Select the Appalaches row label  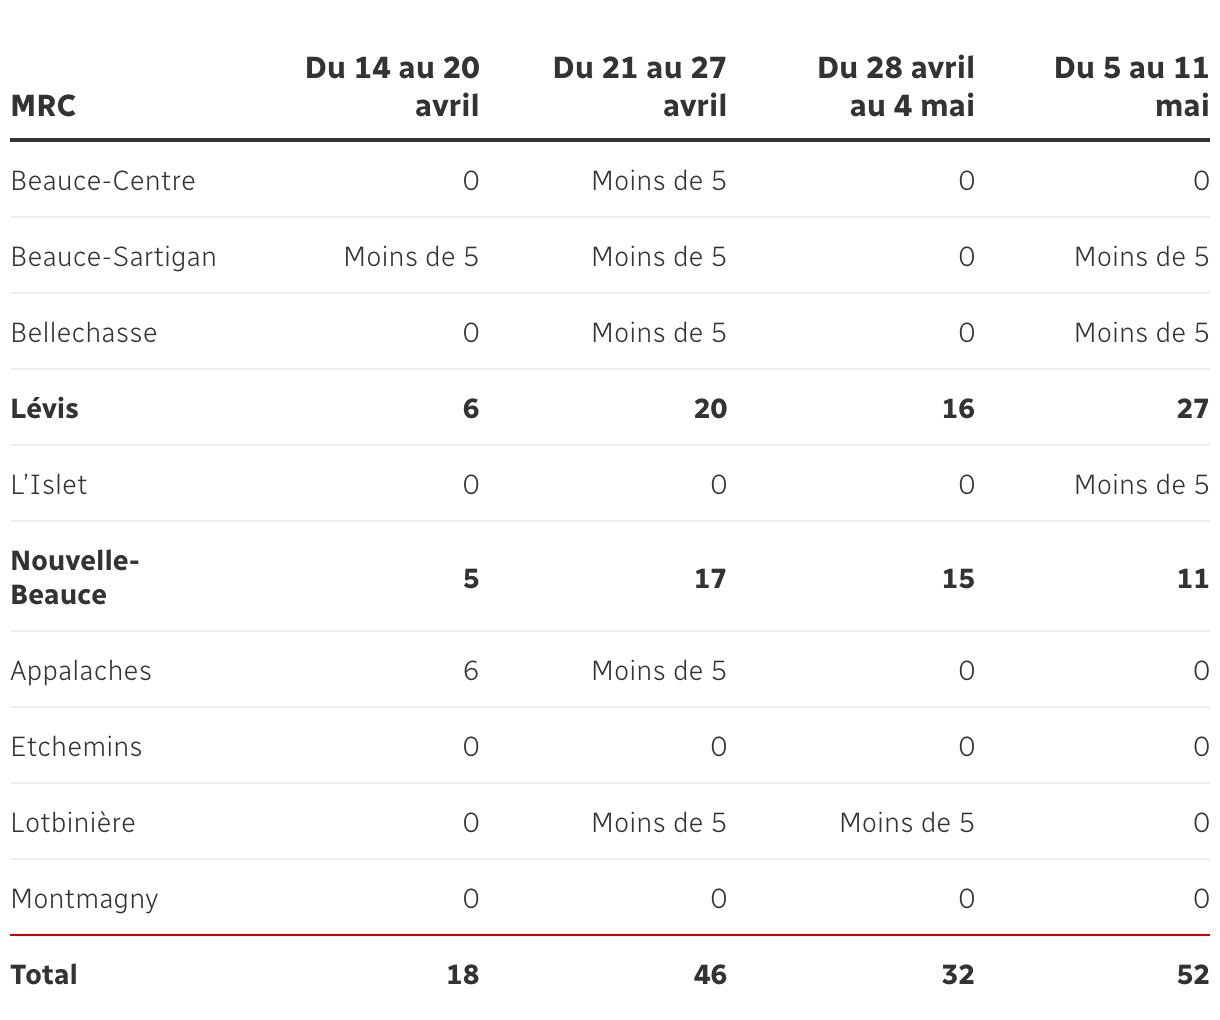81,671
